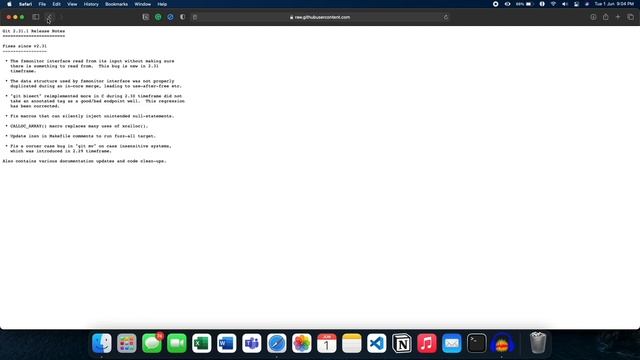Viewport: 640px width, 360px height.
Task: Open the Edit menu
Action: pyautogui.click(x=56, y=4)
